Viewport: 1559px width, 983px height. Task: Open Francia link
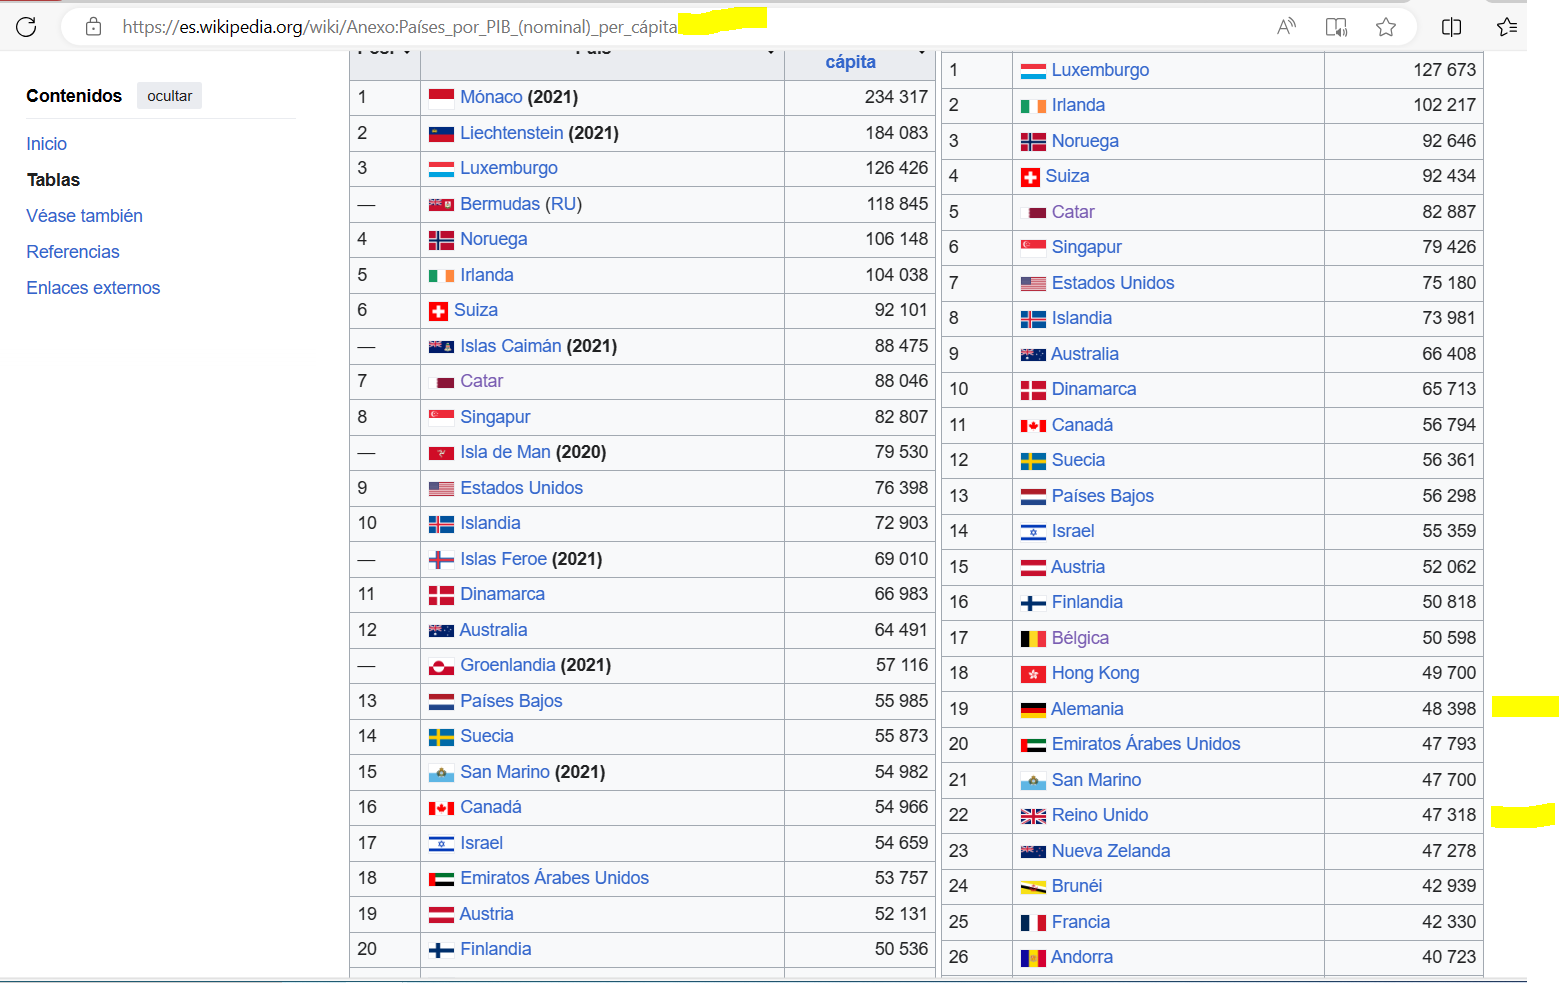coord(1081,922)
